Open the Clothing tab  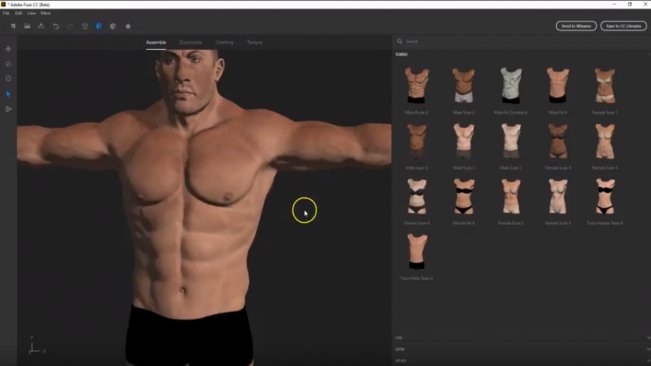pyautogui.click(x=224, y=42)
